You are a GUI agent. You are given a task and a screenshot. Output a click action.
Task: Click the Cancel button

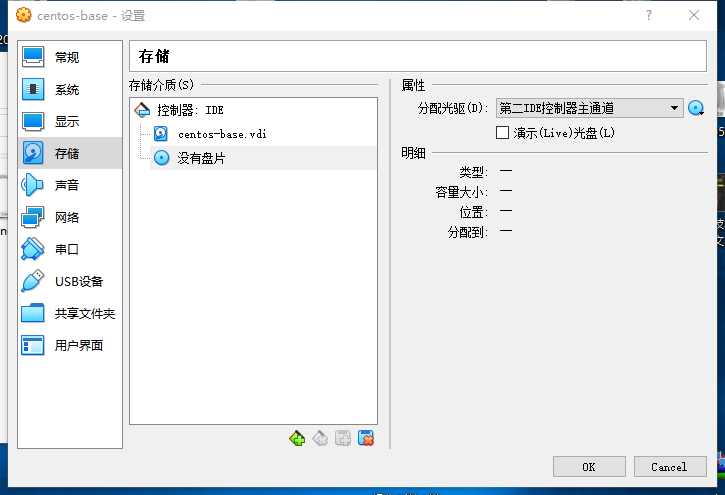click(670, 467)
